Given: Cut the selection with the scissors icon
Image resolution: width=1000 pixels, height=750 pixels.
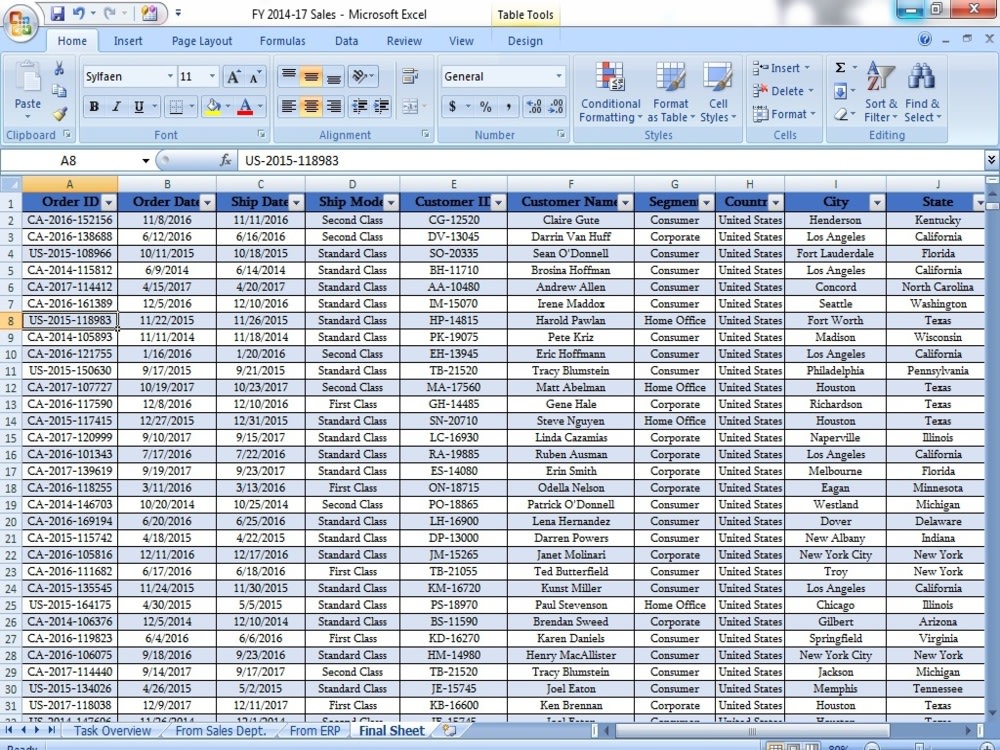Looking at the screenshot, I should tap(59, 69).
